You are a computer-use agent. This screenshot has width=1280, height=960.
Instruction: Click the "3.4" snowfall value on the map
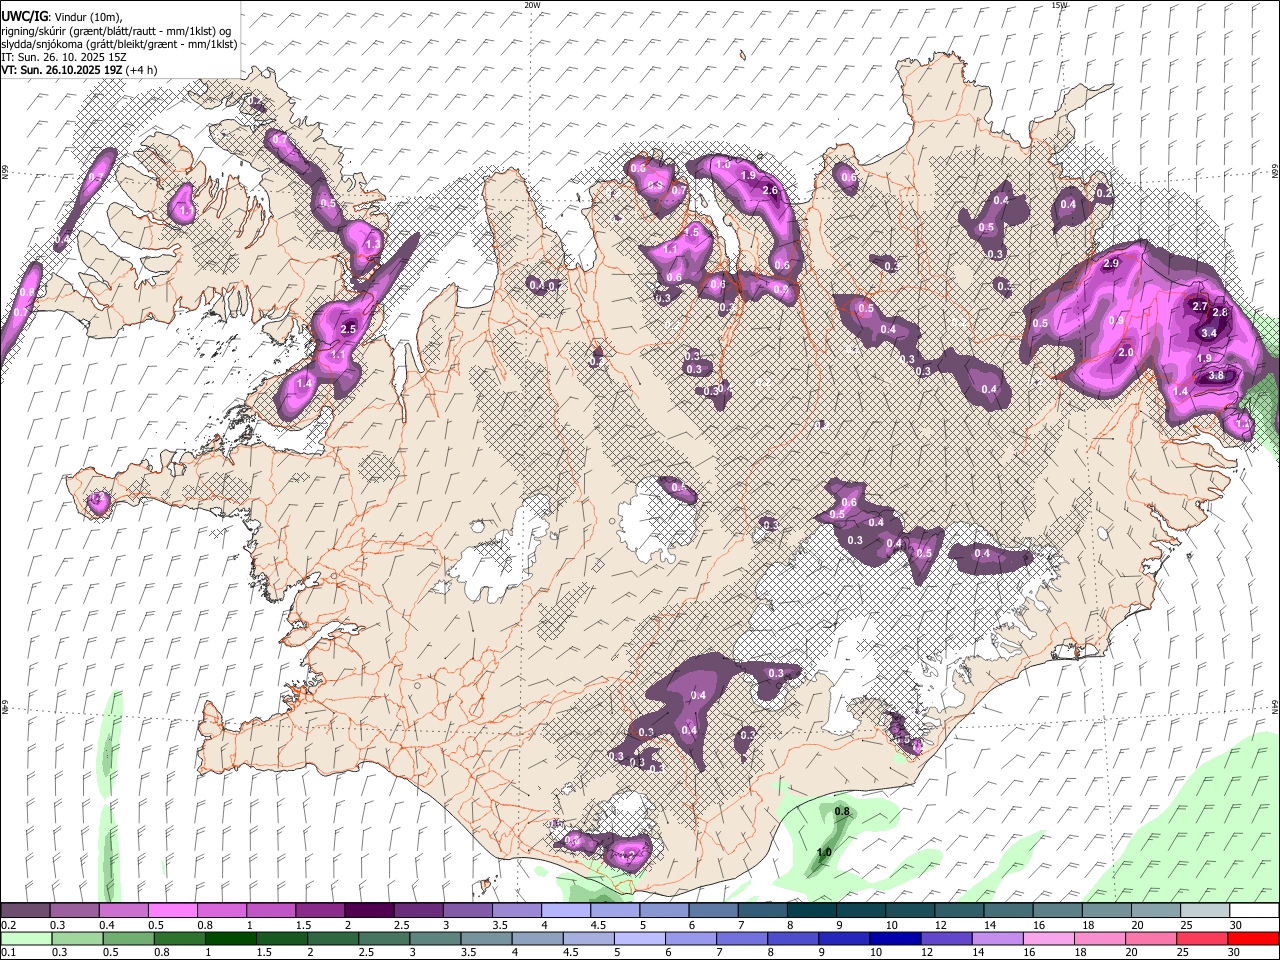(x=1208, y=333)
